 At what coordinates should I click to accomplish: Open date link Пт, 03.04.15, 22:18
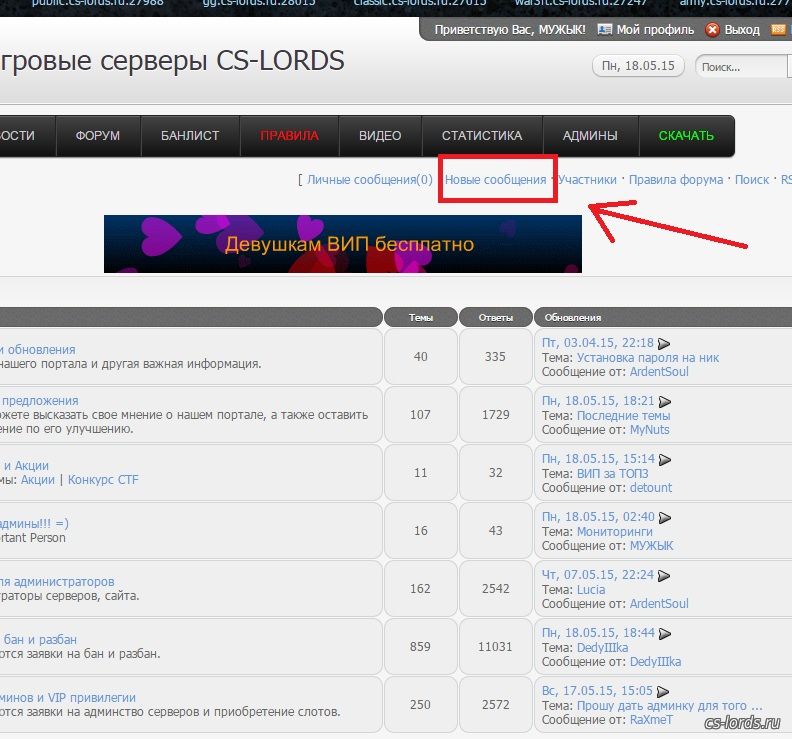point(598,343)
